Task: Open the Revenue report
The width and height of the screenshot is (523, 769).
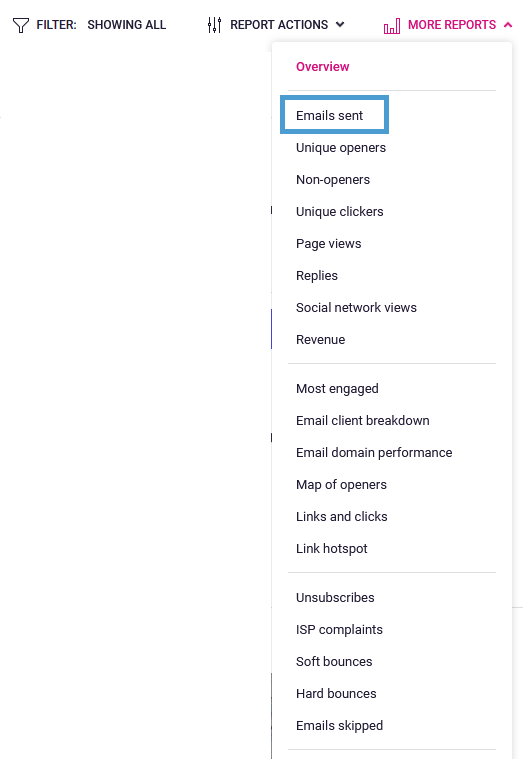Action: [320, 339]
